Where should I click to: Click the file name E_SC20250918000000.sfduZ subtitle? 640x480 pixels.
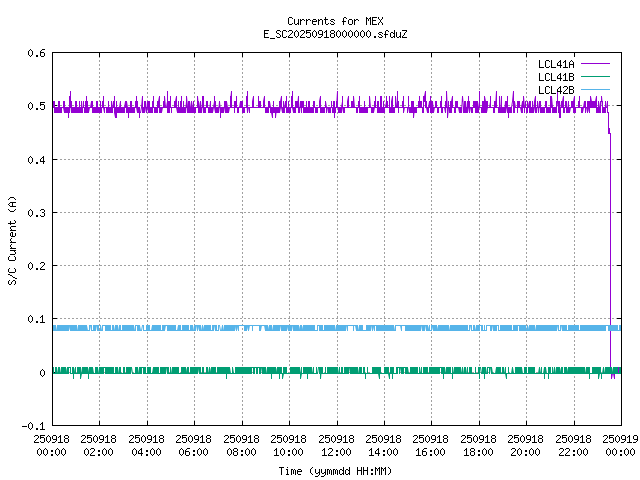pyautogui.click(x=334, y=34)
